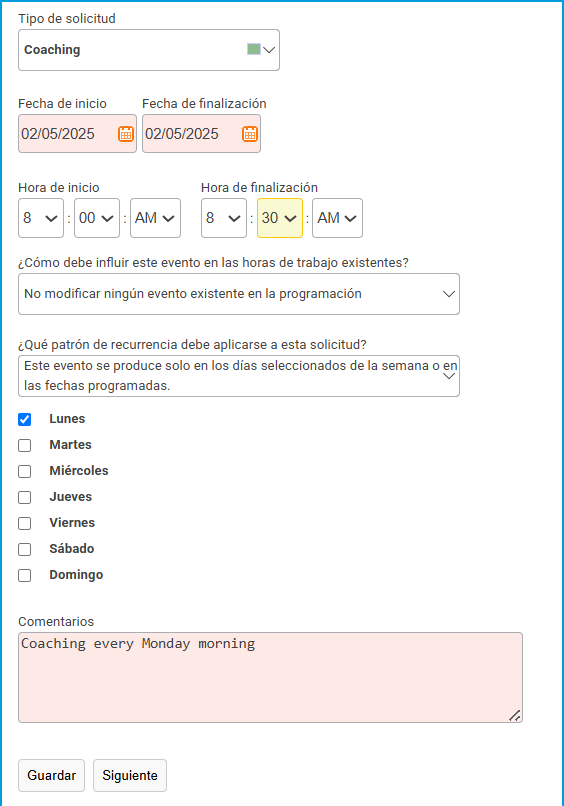
Task: Enable the Viernes checkbox
Action: tap(25, 523)
